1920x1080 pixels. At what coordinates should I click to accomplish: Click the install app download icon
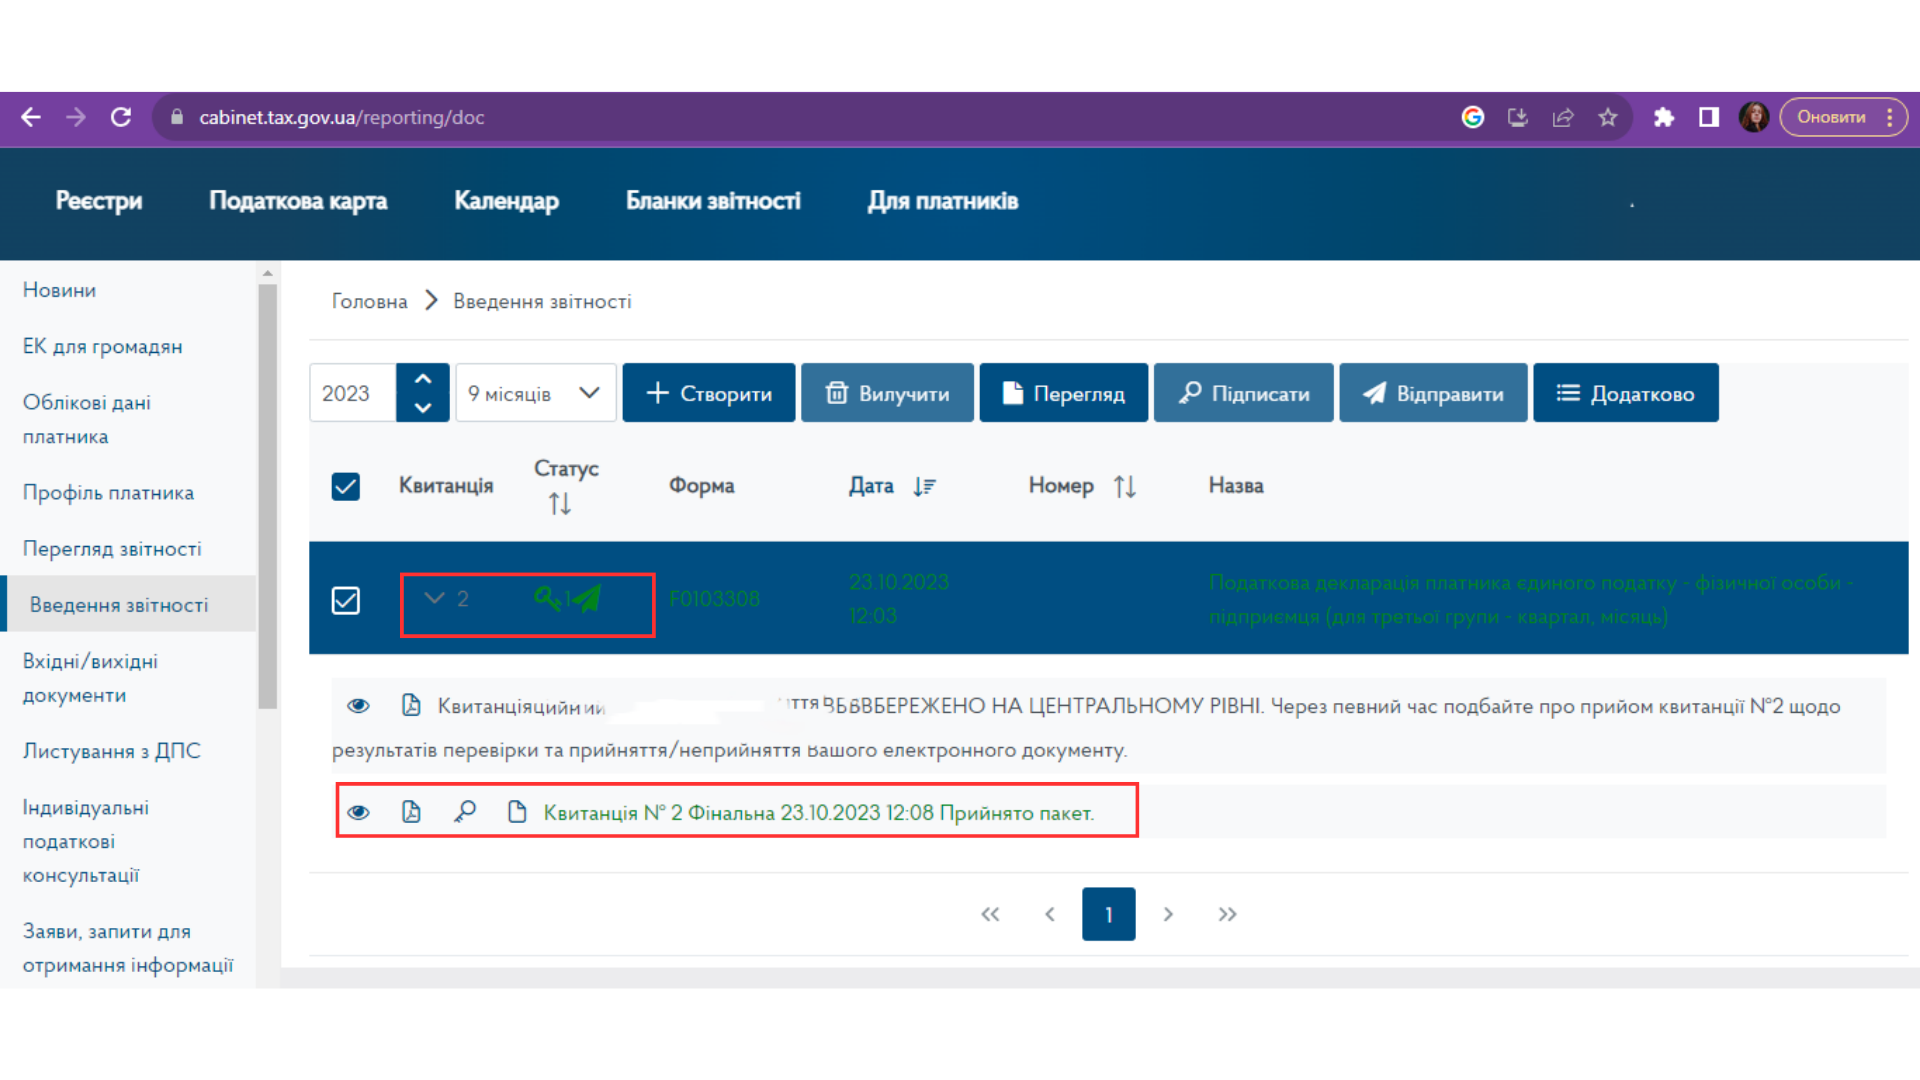tap(1518, 117)
